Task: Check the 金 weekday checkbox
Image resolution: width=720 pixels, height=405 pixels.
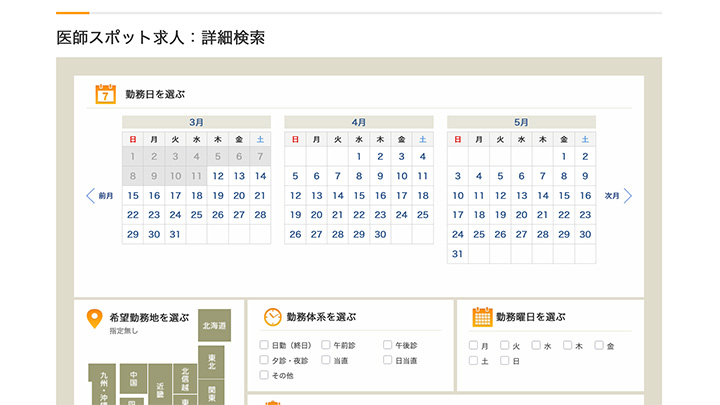Action: coord(599,345)
